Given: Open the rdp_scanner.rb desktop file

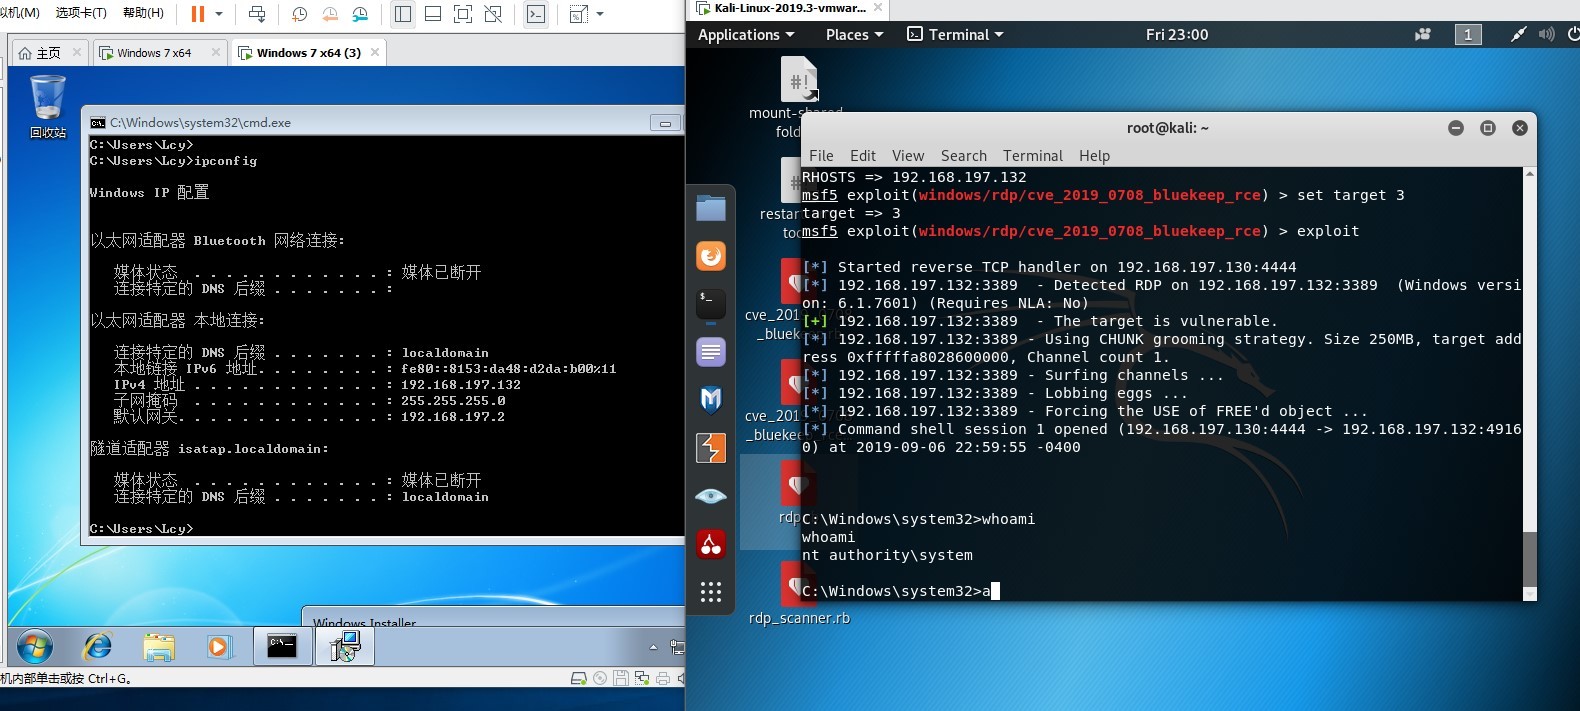Looking at the screenshot, I should click(x=799, y=594).
